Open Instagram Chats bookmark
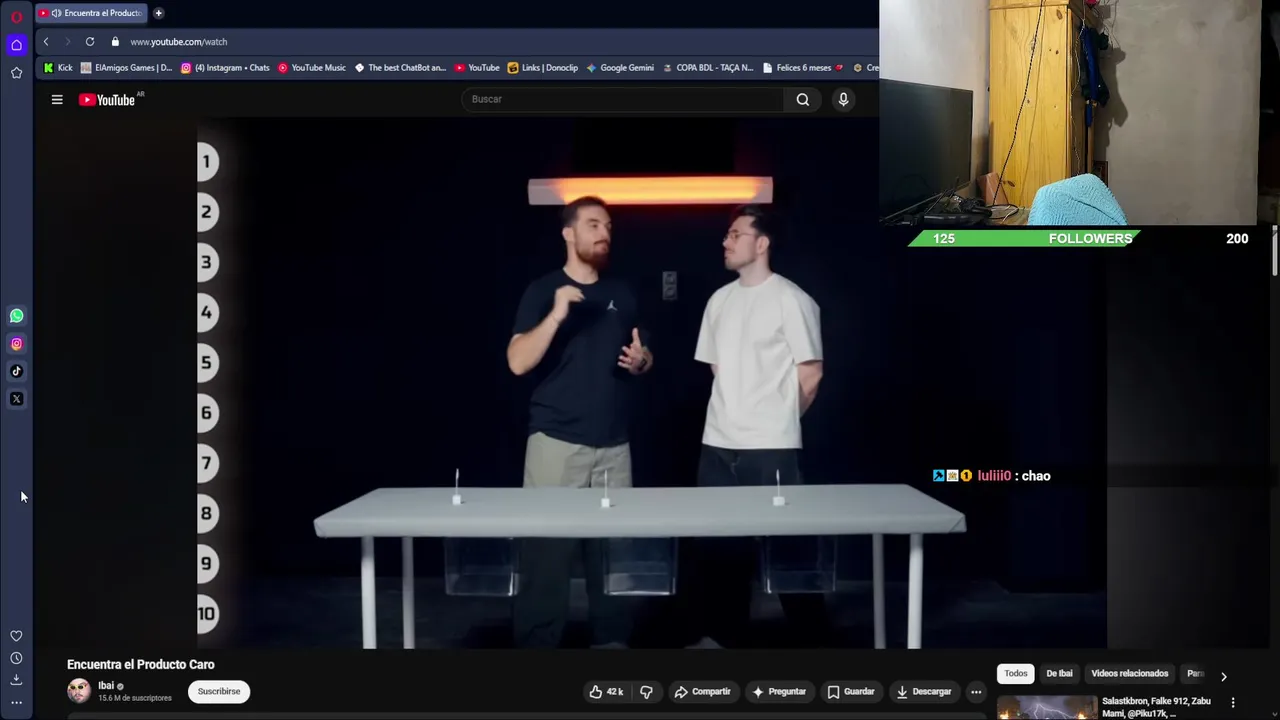Image resolution: width=1280 pixels, height=720 pixels. (225, 68)
